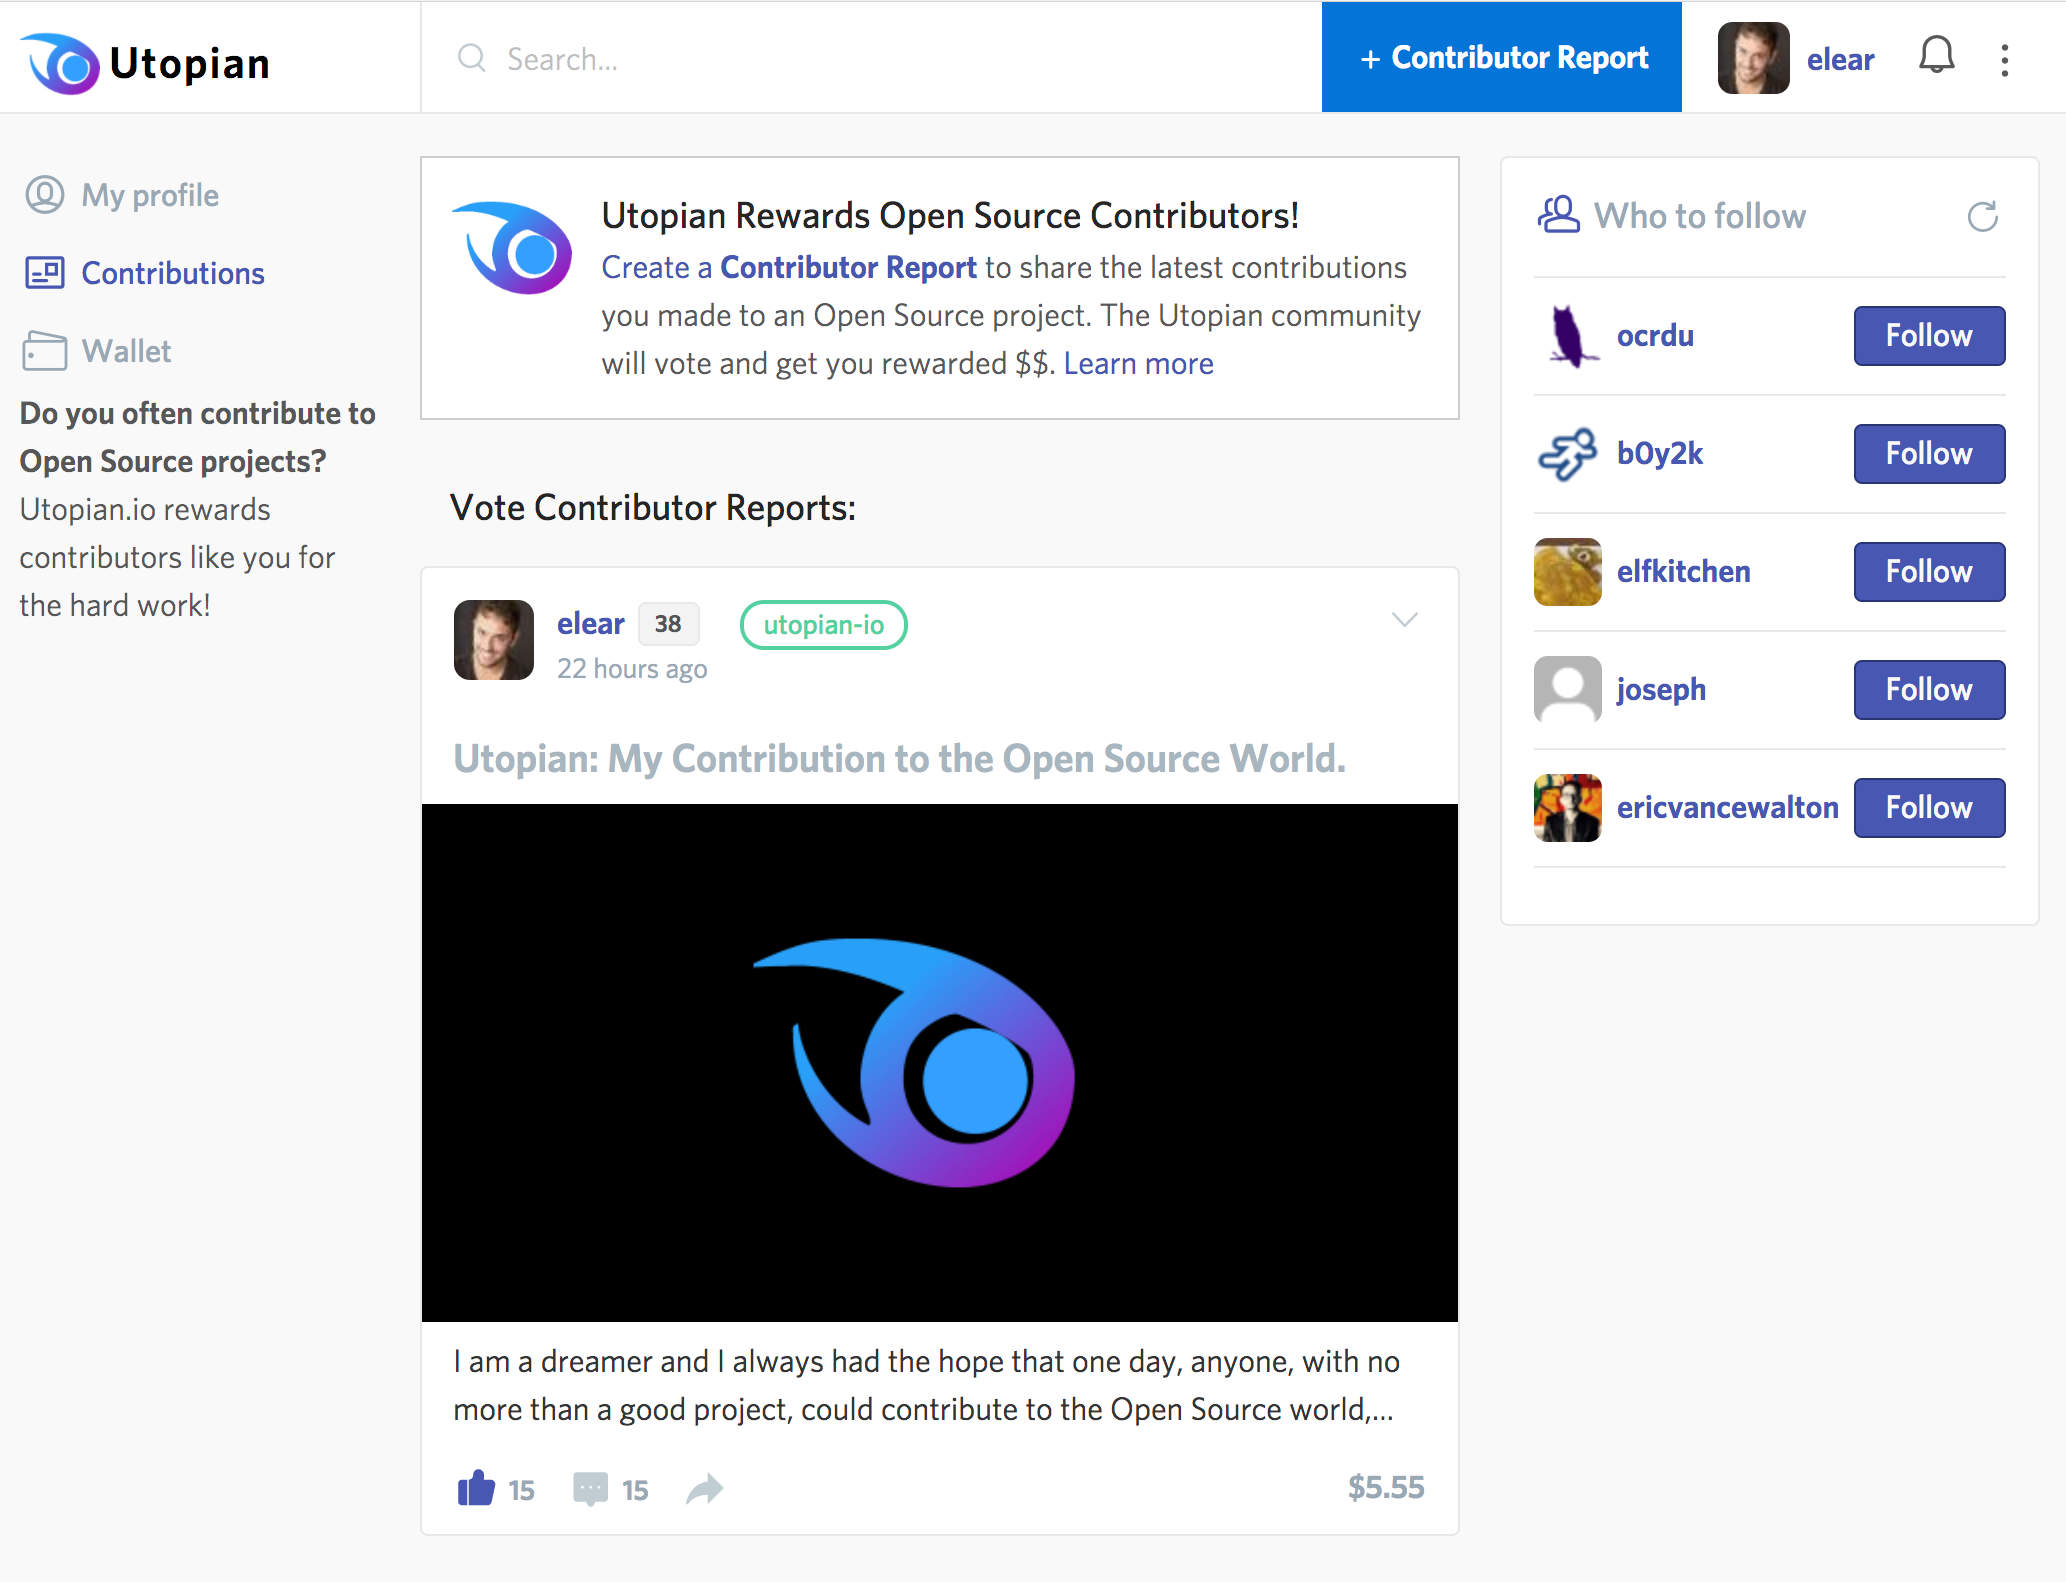View the 15 comments count

(635, 1490)
